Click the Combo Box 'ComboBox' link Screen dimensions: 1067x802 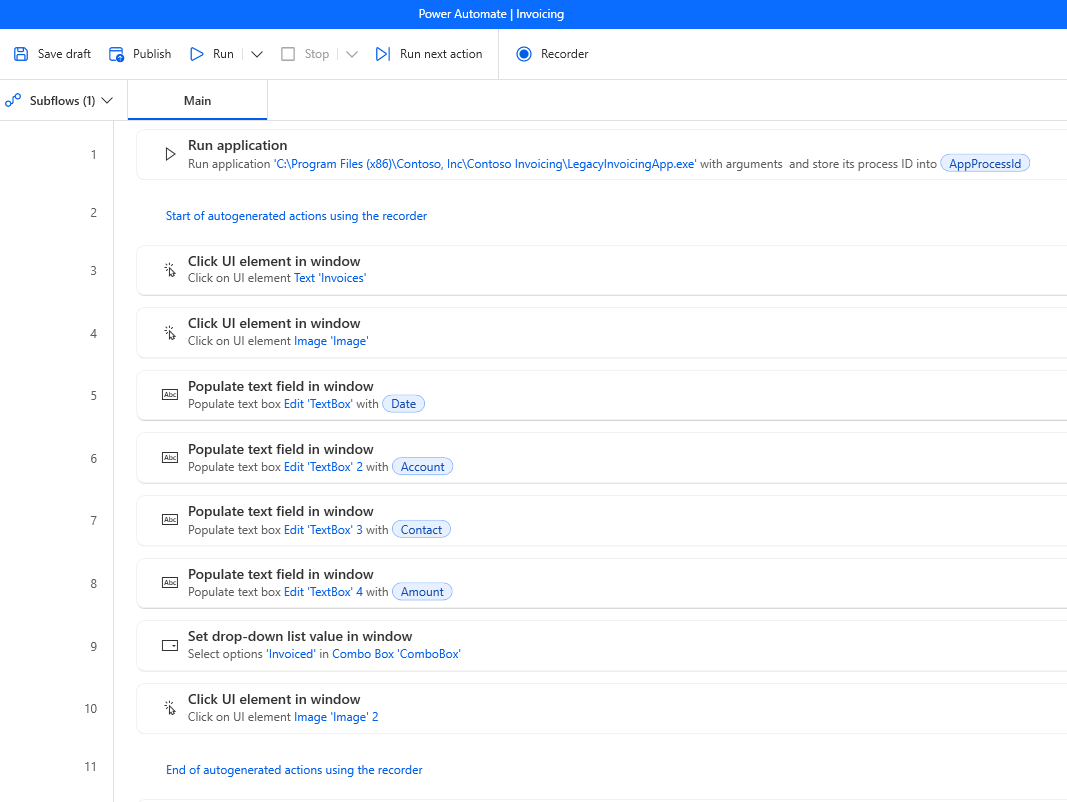click(x=396, y=654)
